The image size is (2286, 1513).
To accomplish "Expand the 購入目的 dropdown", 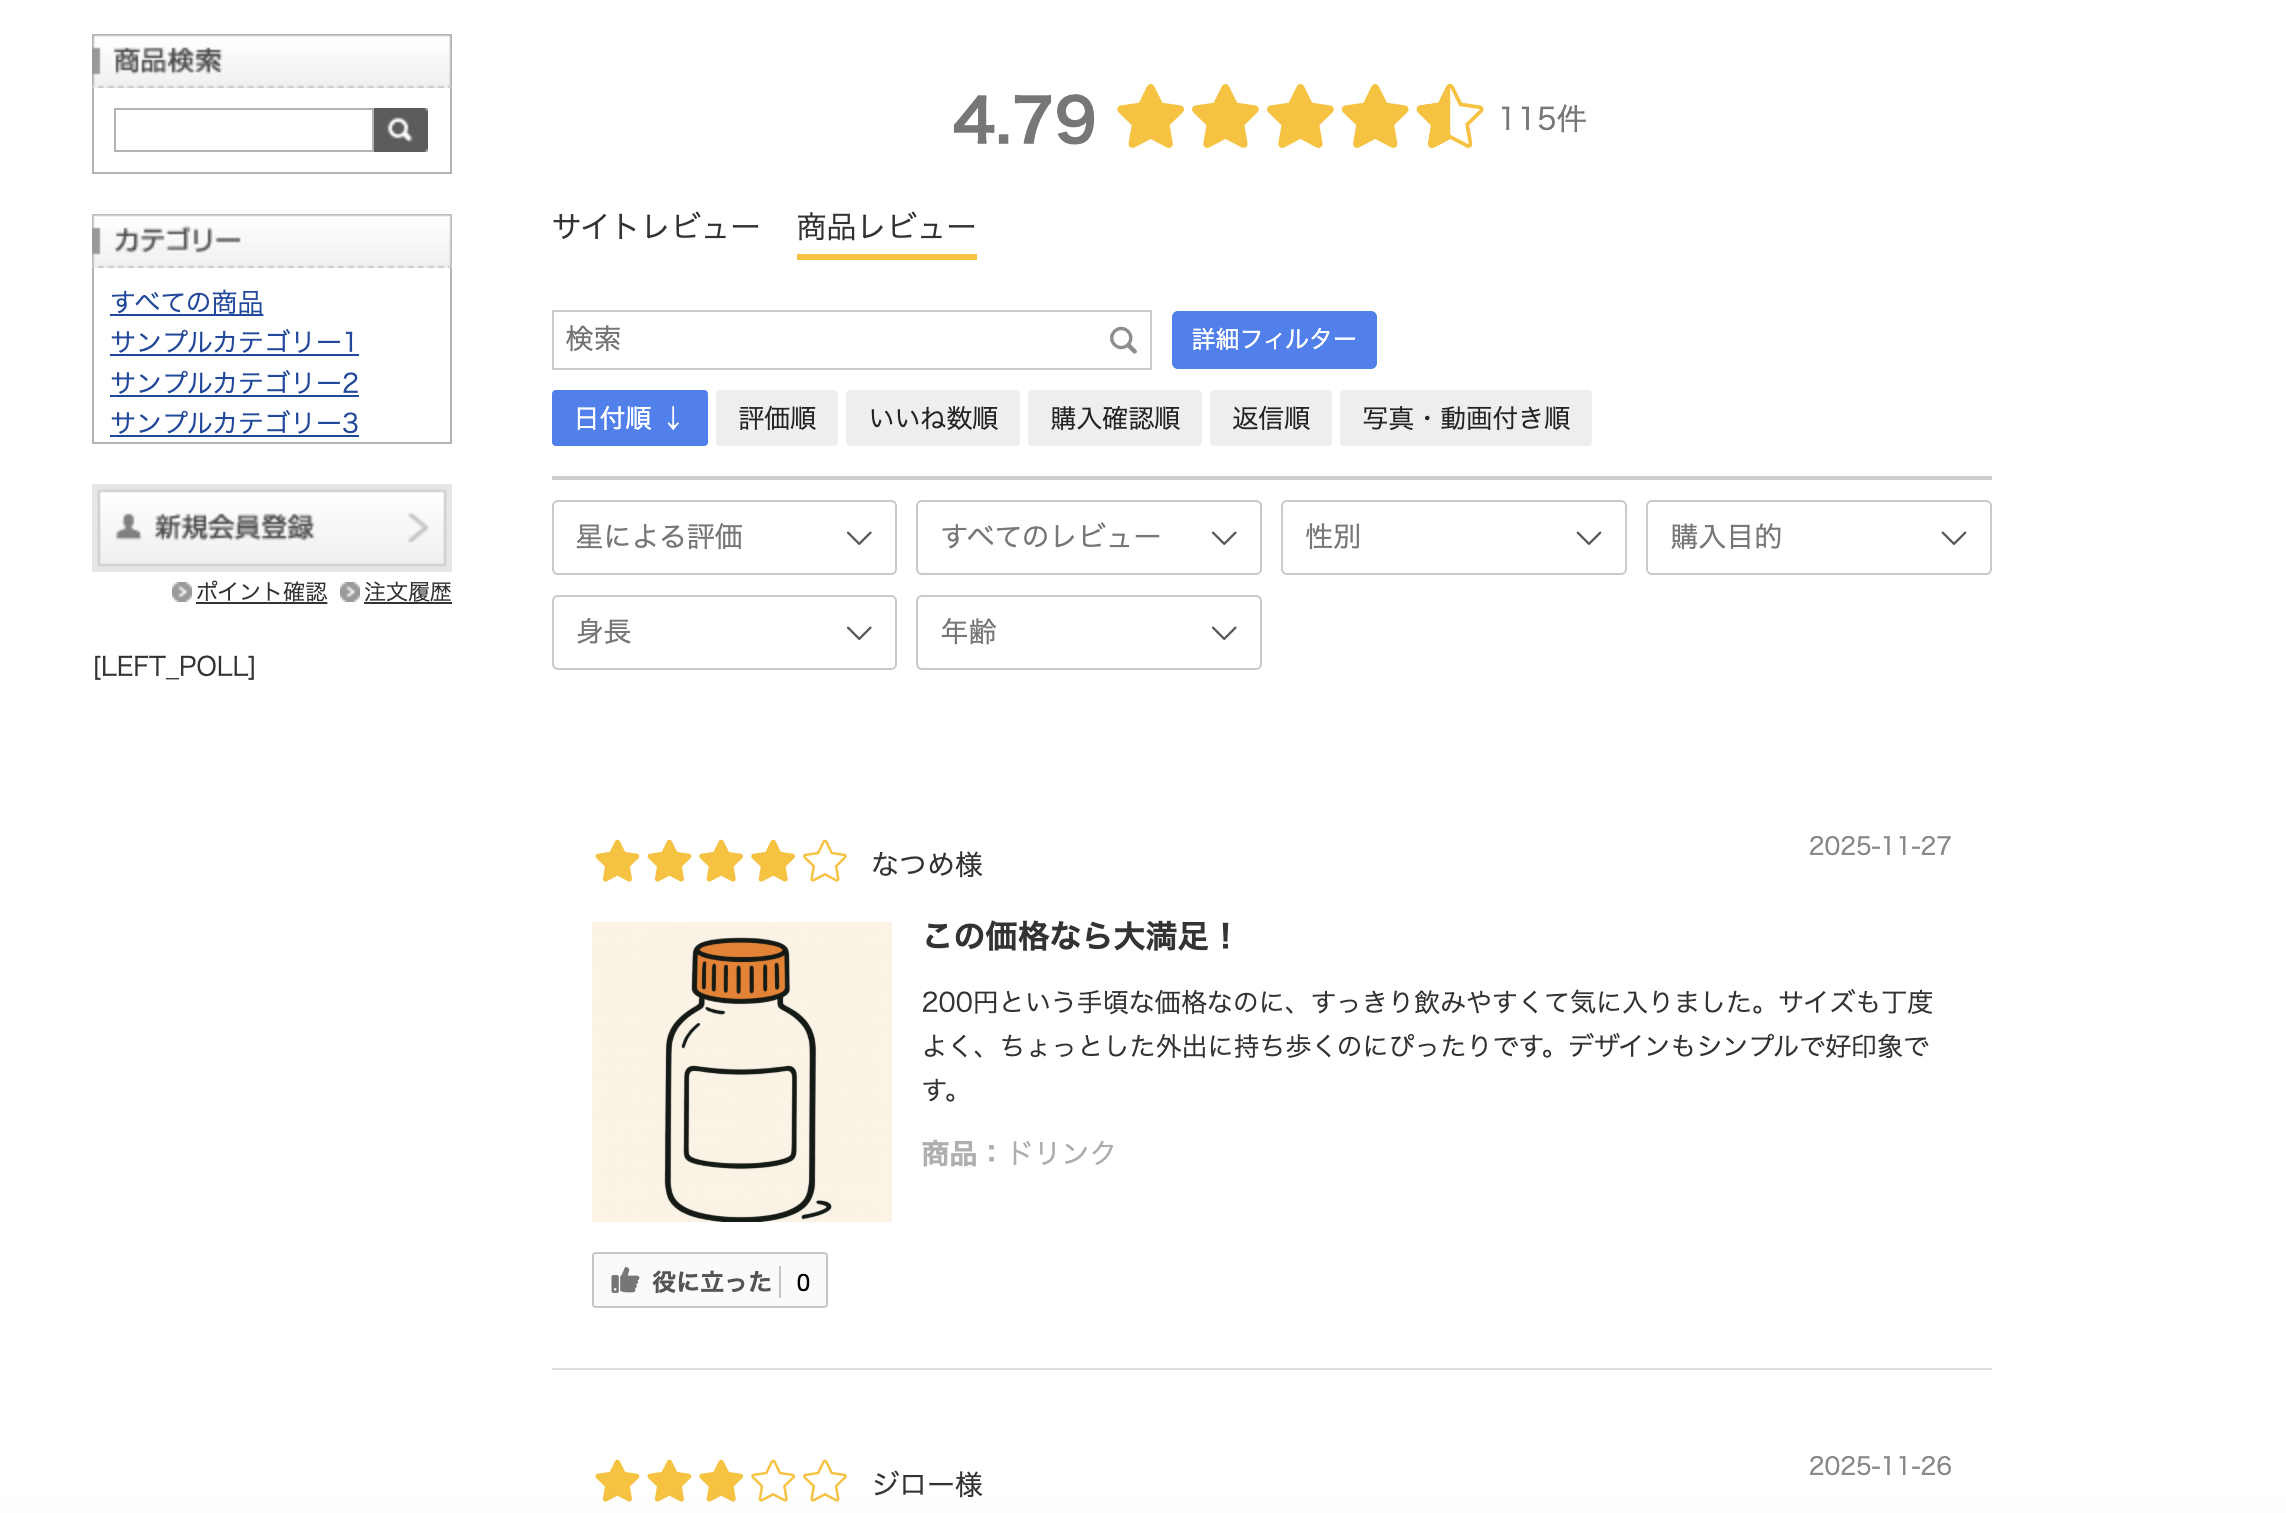I will 1818,537.
